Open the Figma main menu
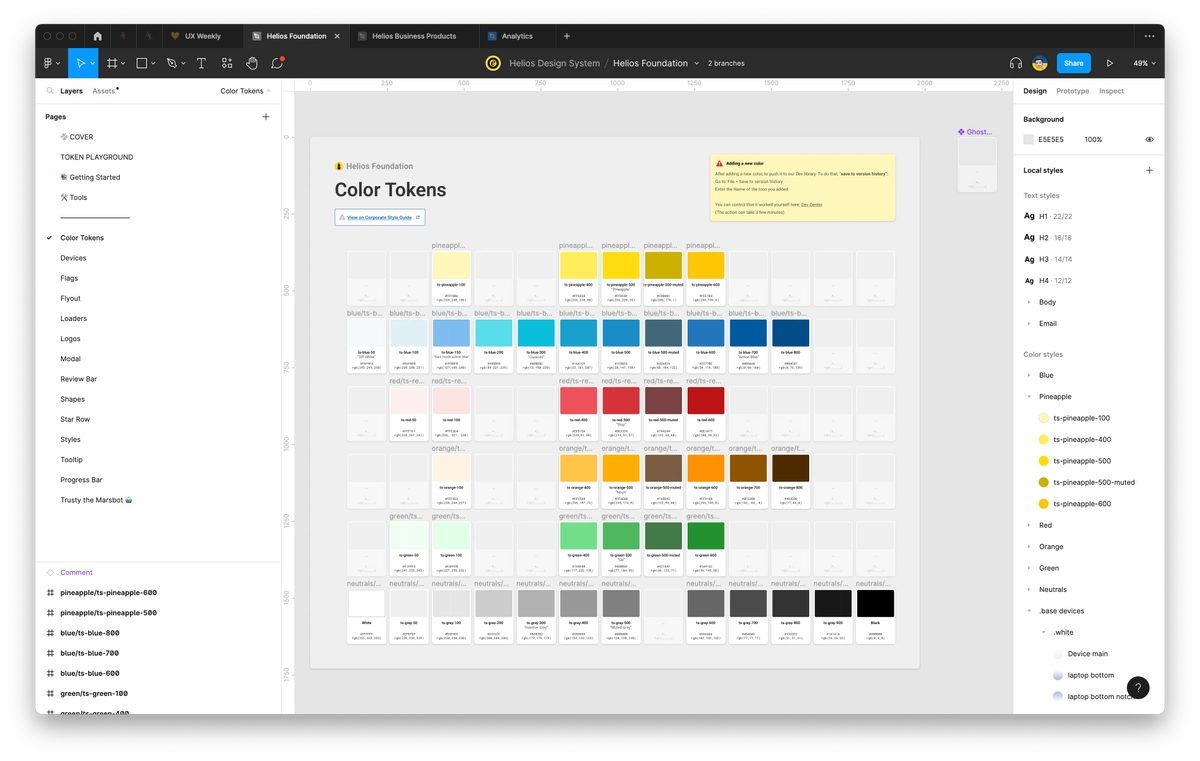 click(50, 62)
